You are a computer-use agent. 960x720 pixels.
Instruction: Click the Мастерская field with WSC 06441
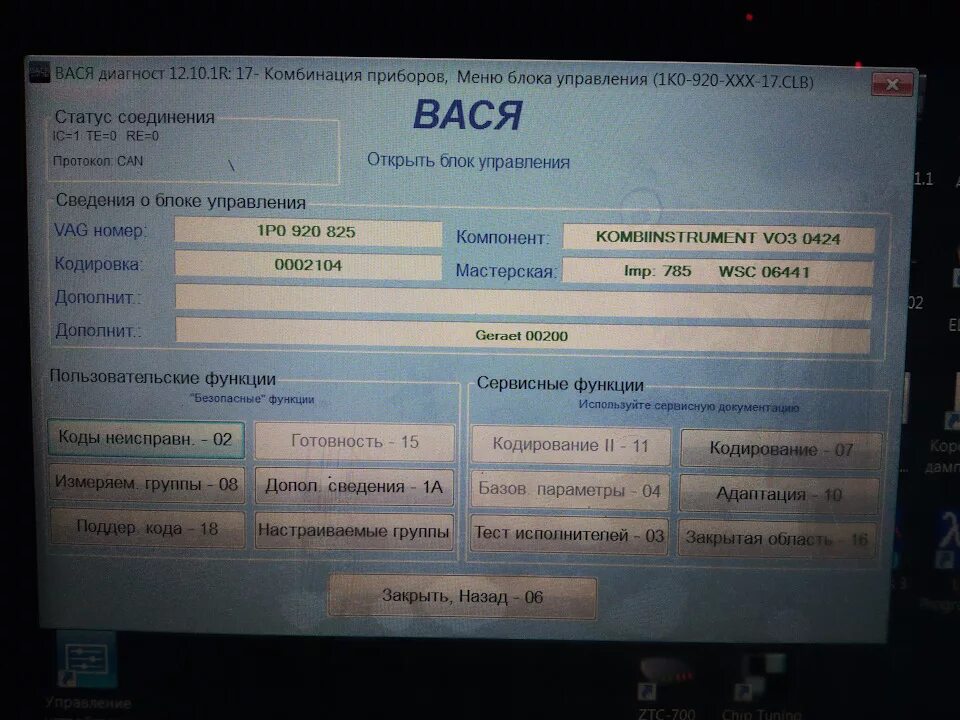click(718, 271)
